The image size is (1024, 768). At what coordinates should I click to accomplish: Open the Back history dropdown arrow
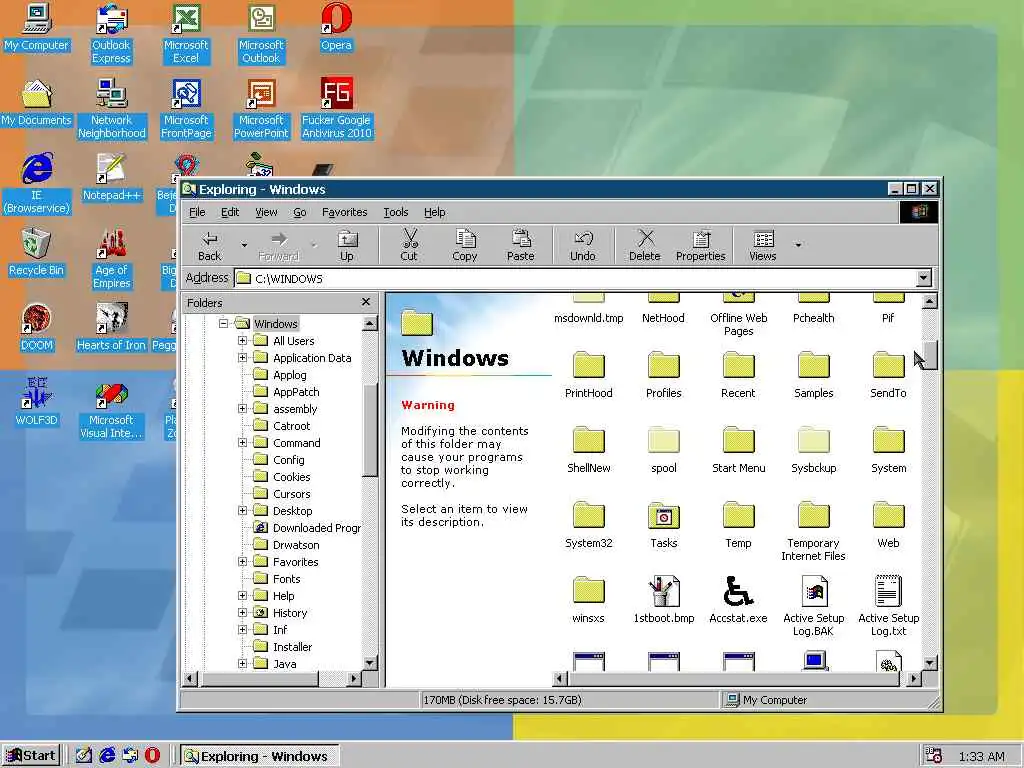(244, 245)
